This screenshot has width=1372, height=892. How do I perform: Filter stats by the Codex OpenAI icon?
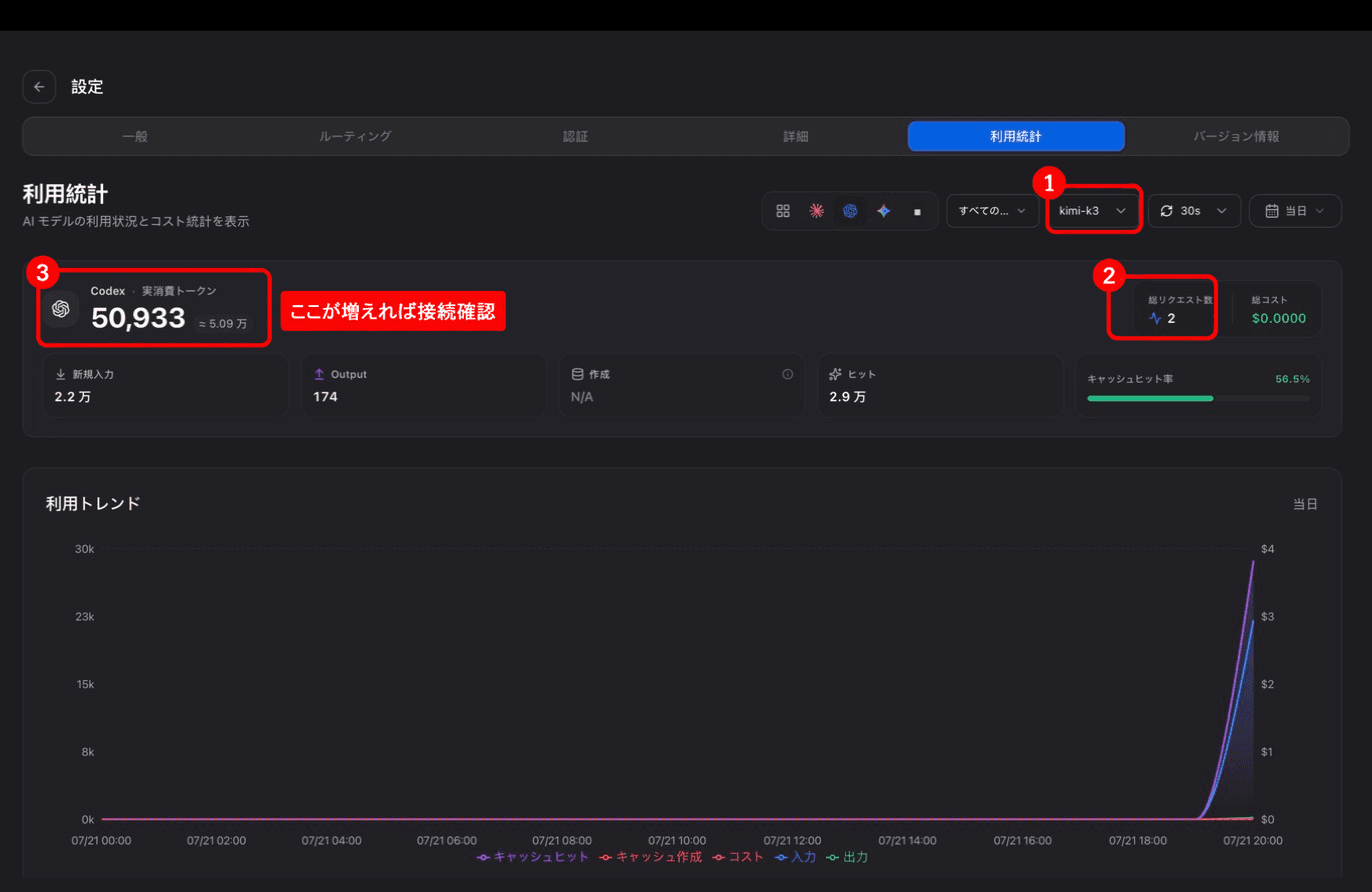(850, 211)
